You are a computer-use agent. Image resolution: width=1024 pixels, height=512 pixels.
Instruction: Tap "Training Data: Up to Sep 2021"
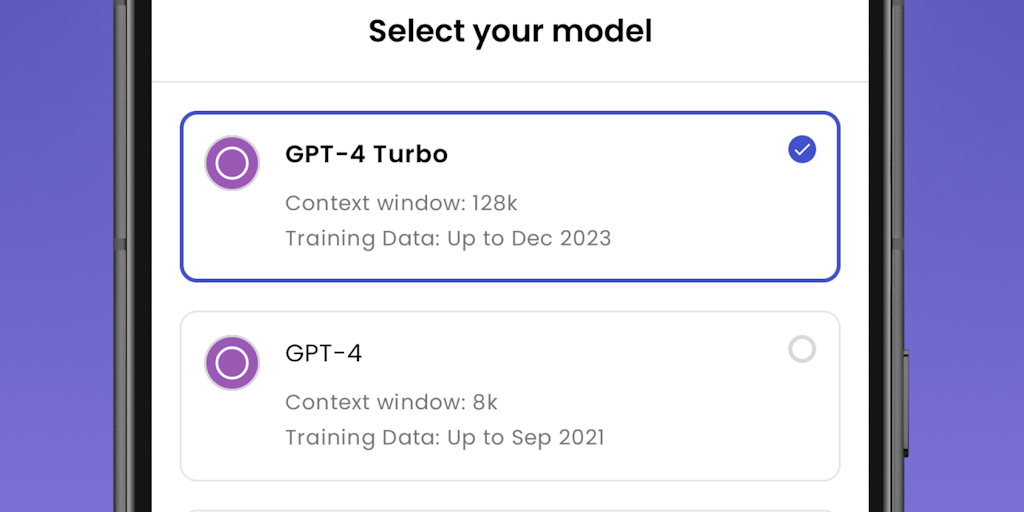444,437
